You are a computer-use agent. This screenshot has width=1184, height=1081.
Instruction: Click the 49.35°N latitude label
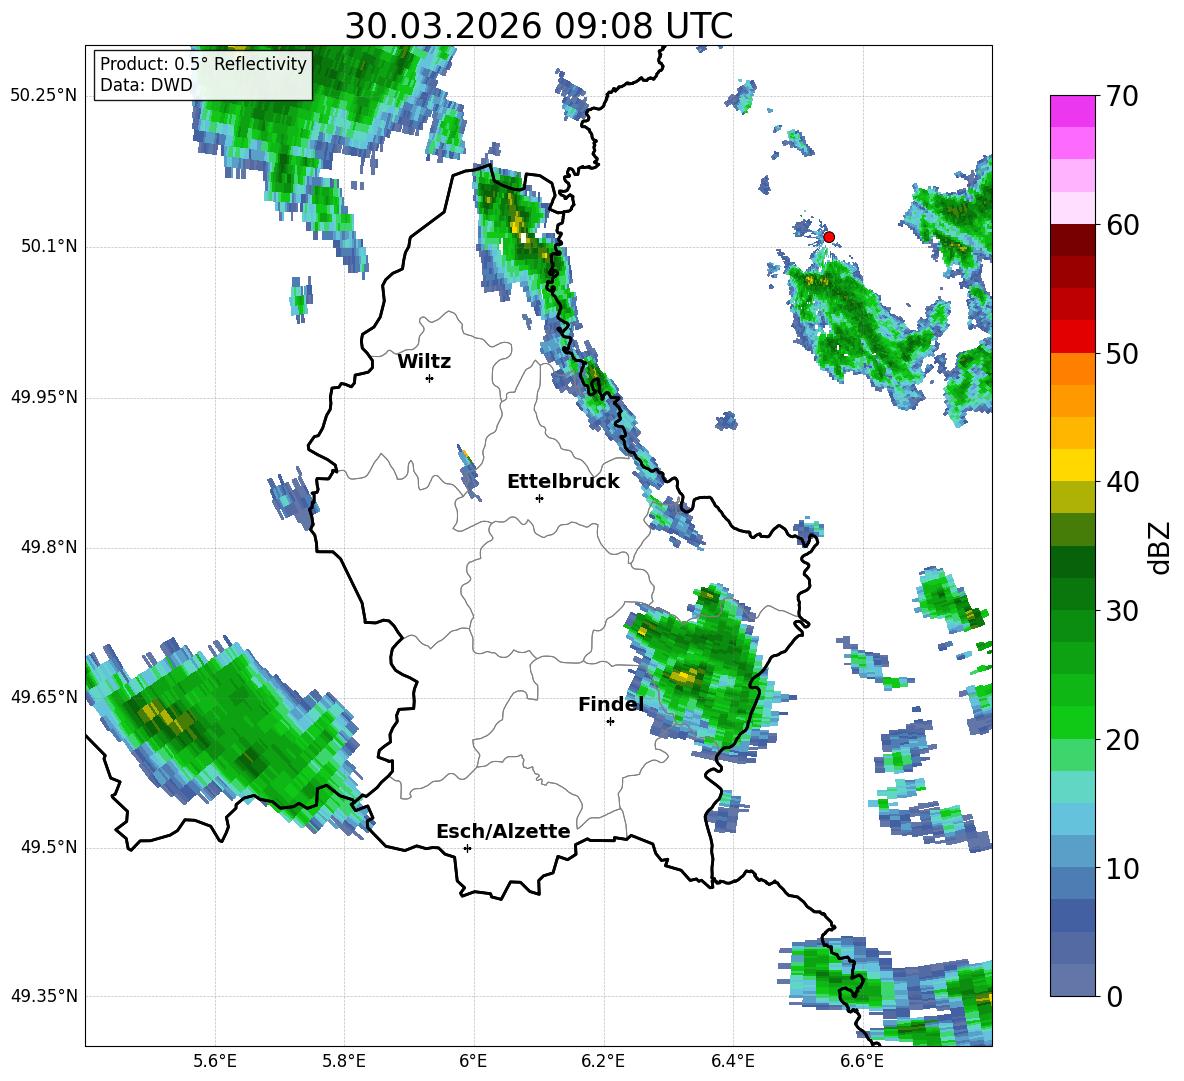tap(44, 997)
